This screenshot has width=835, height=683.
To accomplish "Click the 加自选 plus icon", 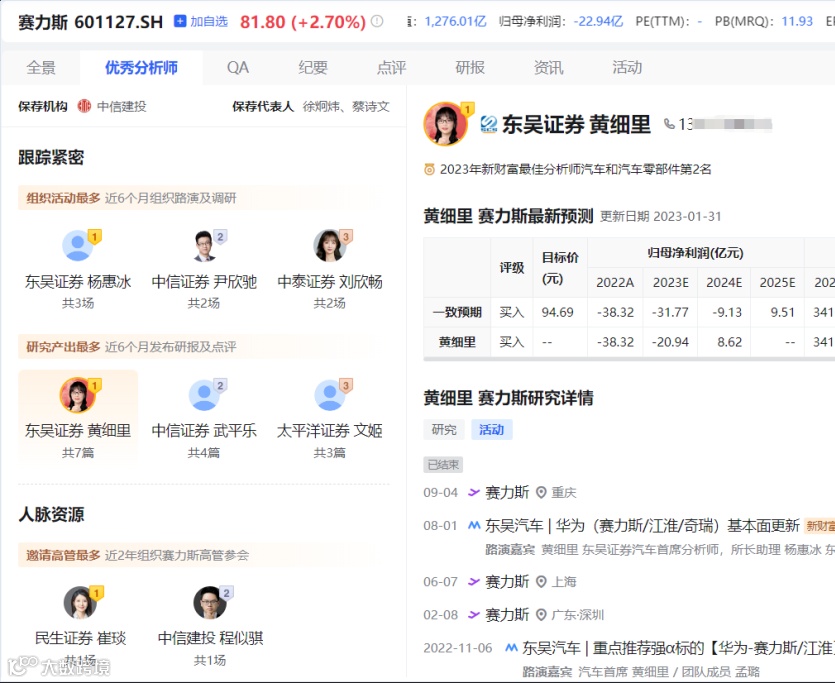I will click(x=181, y=21).
